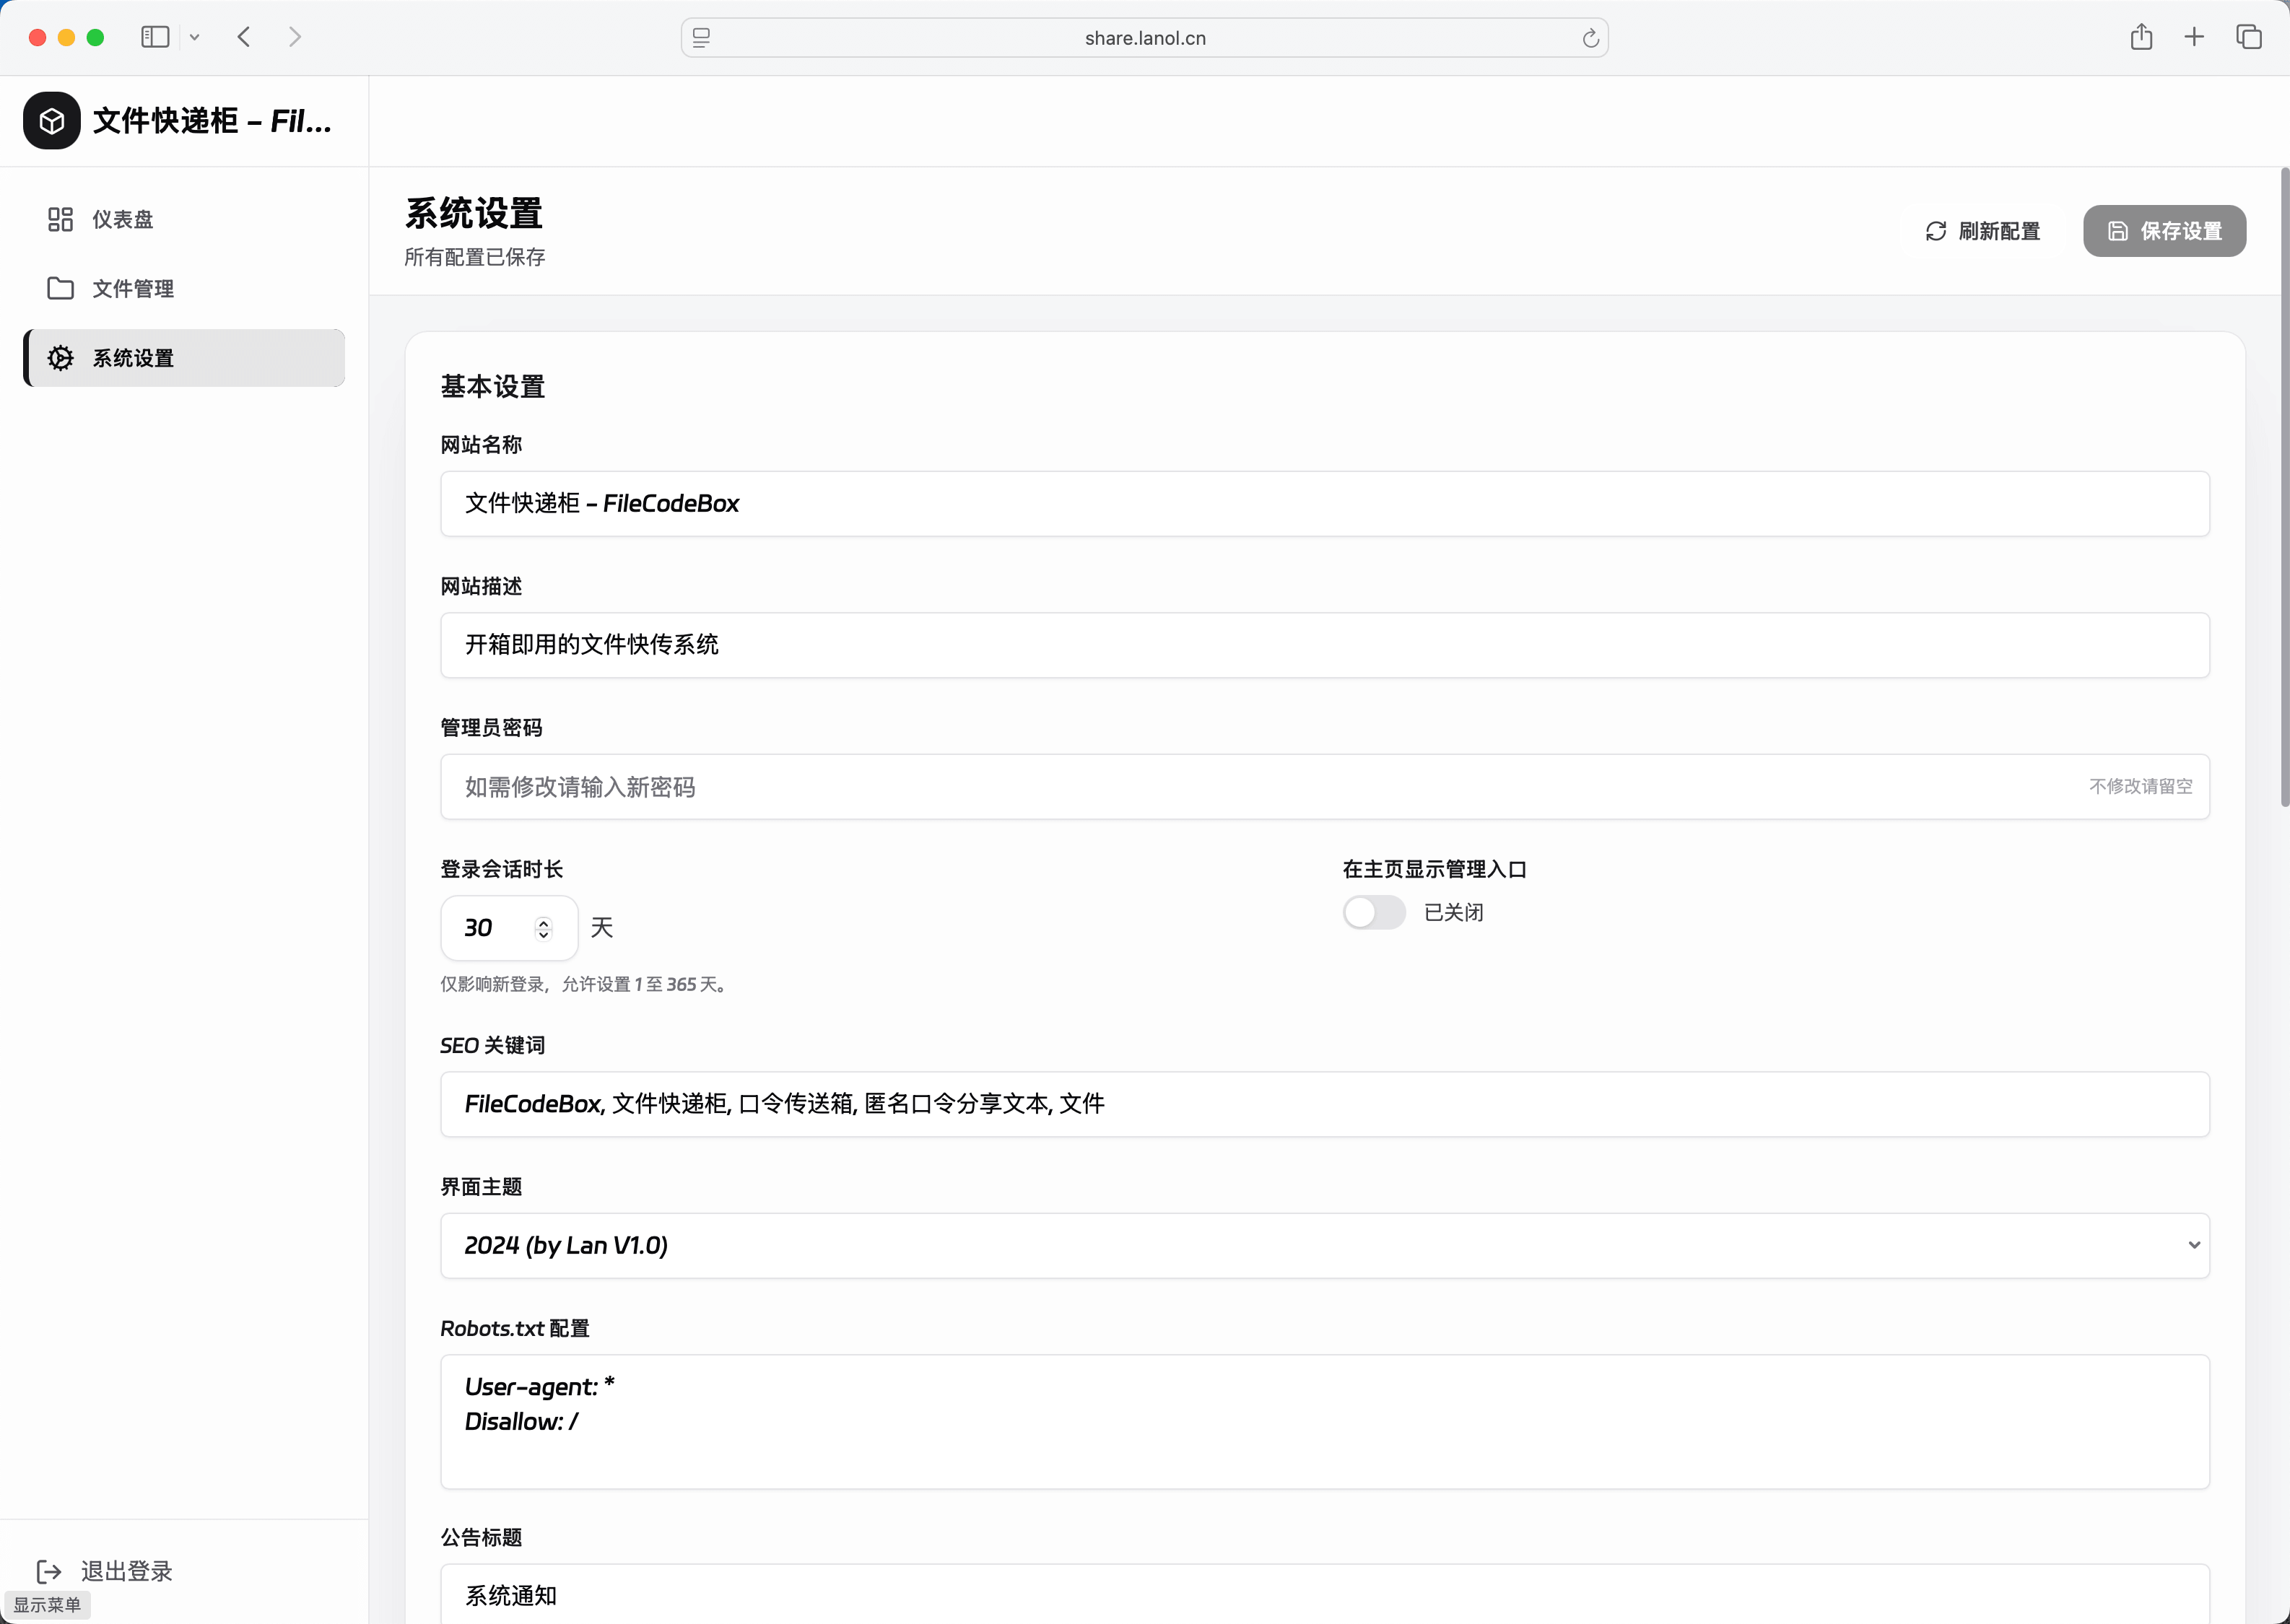This screenshot has width=2290, height=1624.
Task: Click the share.lanol.cn address bar
Action: coord(1144,38)
